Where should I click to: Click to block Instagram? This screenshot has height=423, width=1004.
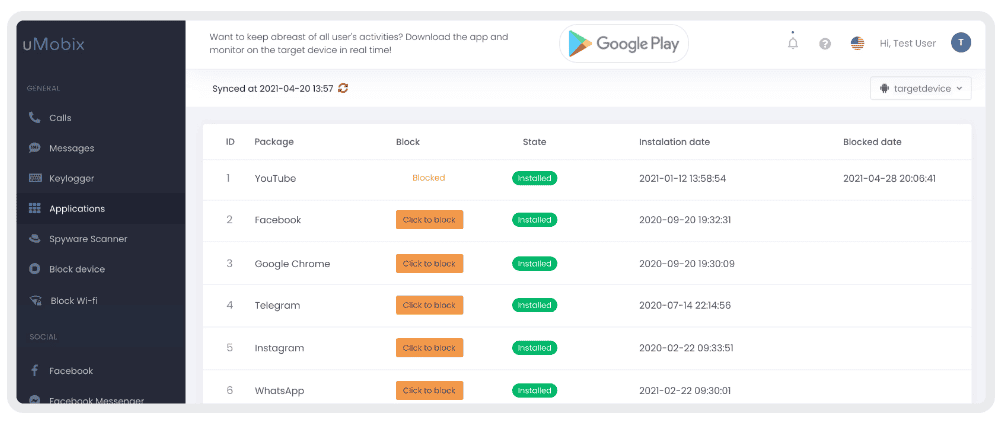point(429,348)
